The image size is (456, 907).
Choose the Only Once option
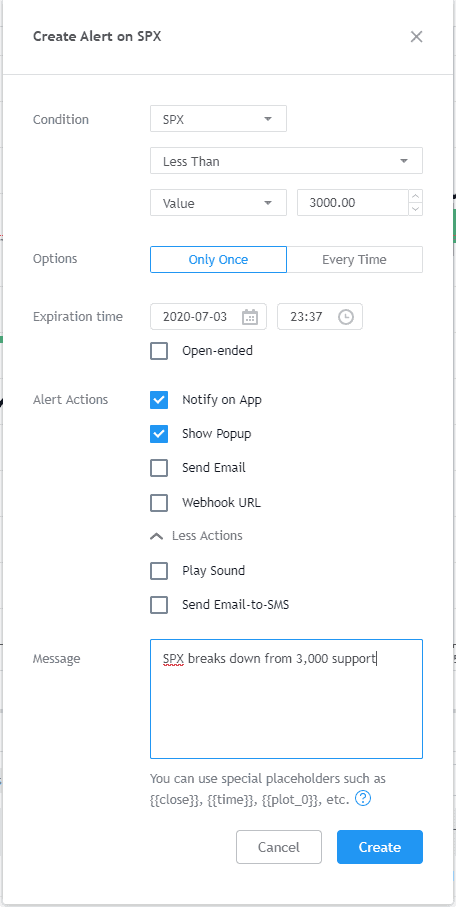[x=218, y=260]
